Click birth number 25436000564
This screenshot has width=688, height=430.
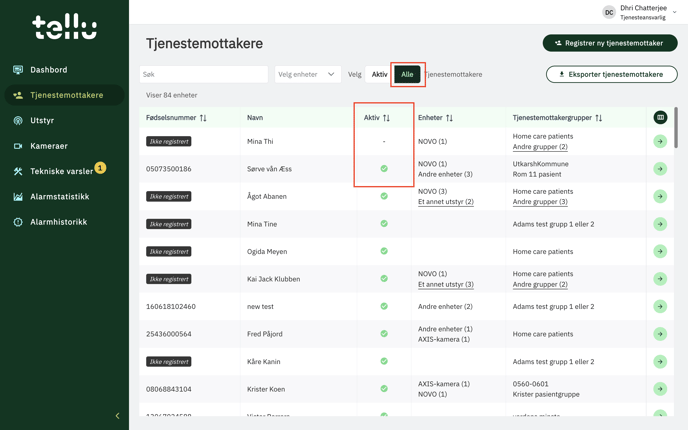[x=168, y=334]
